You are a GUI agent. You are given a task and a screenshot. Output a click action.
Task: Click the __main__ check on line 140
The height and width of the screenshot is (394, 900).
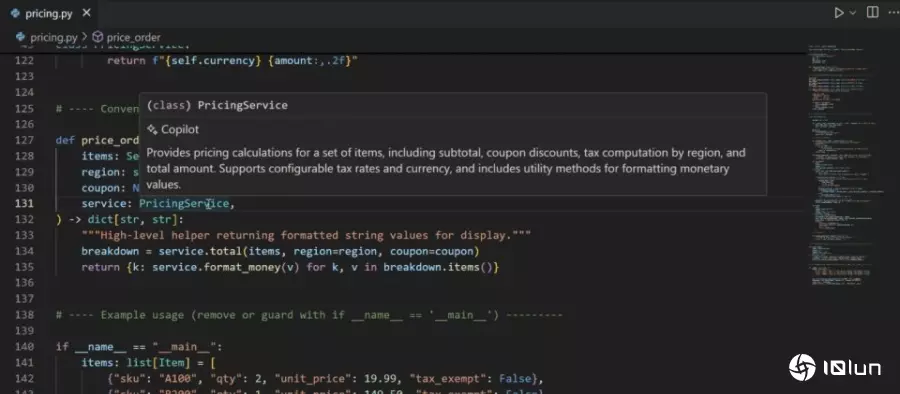point(139,347)
